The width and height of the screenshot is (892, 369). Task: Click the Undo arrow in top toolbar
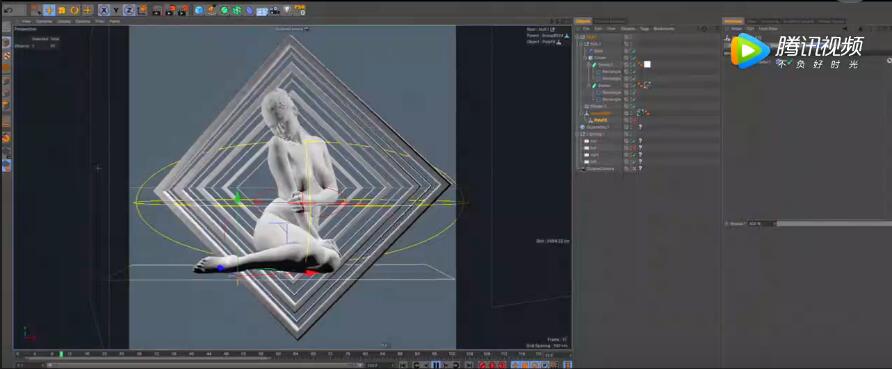point(9,10)
